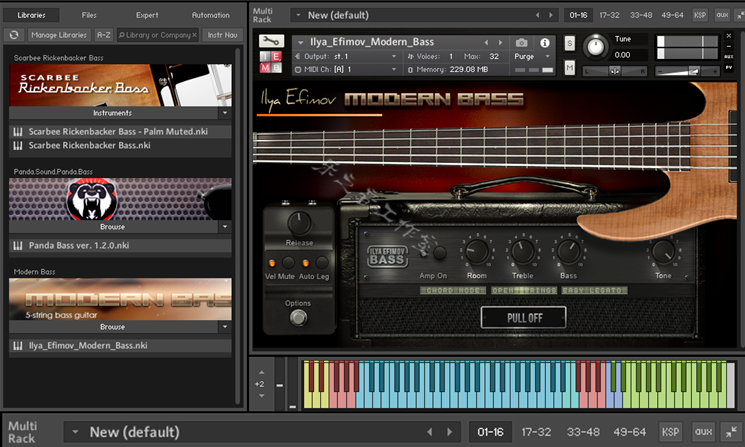The width and height of the screenshot is (745, 447).
Task: Open dropdown arrow beside Panda Bass Browse
Action: point(225,227)
